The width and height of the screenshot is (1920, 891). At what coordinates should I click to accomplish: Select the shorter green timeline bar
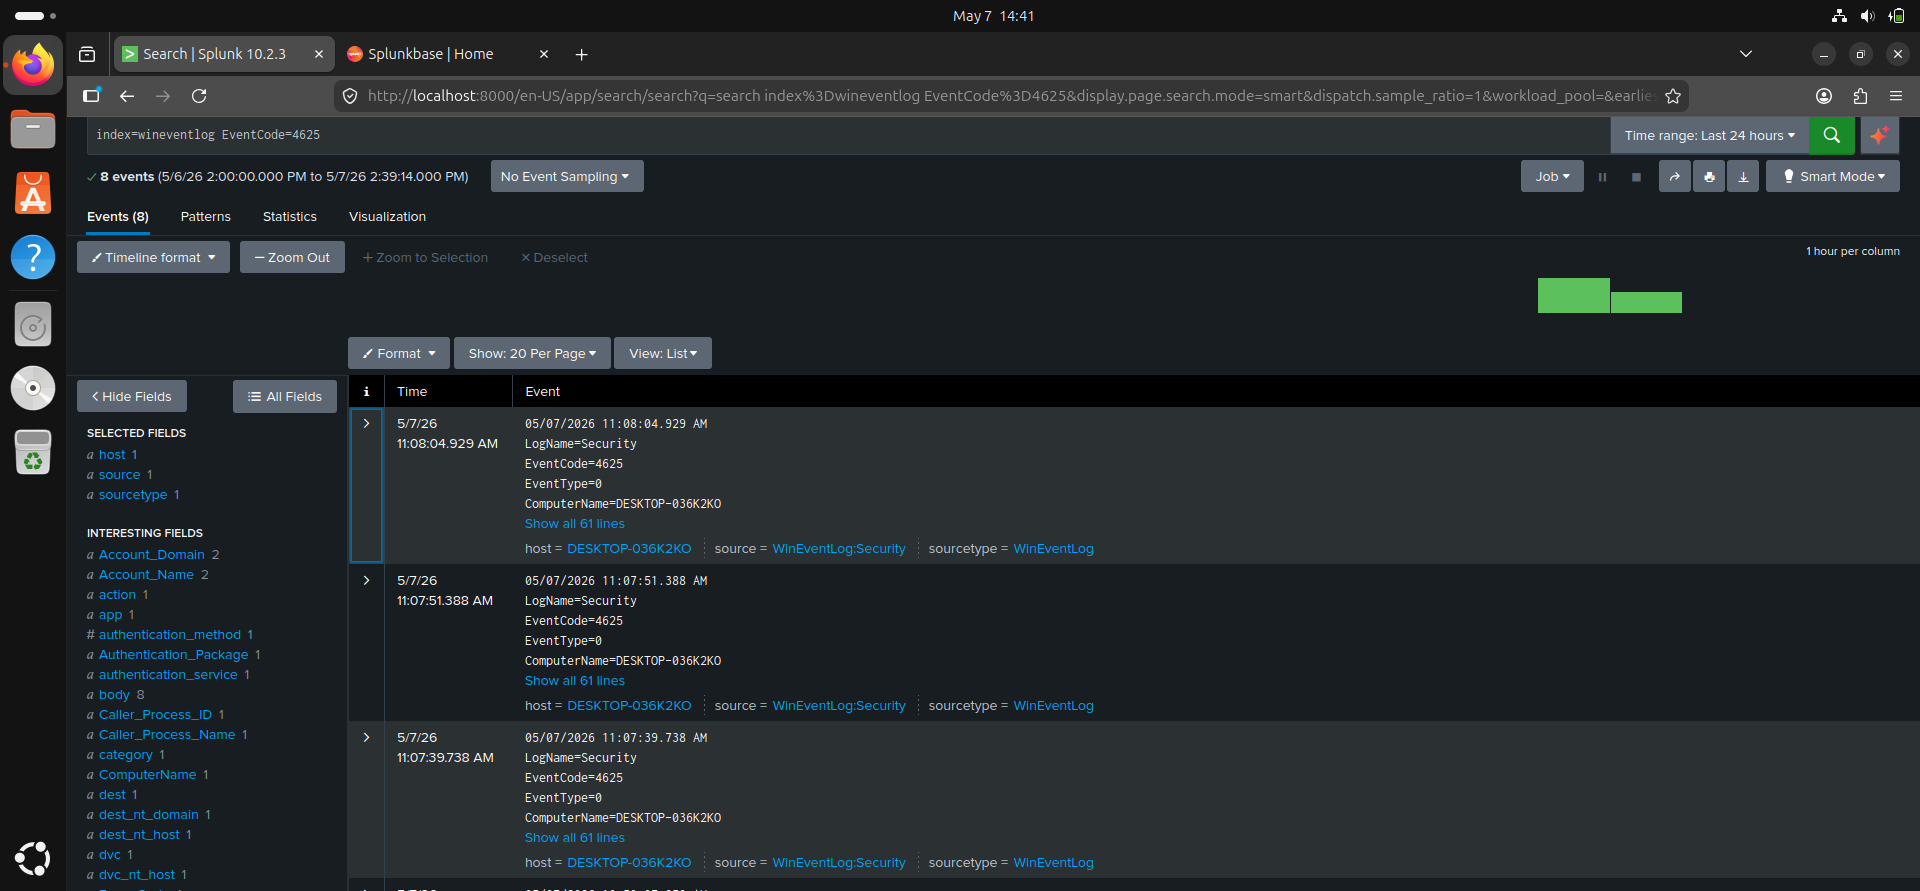coord(1646,302)
